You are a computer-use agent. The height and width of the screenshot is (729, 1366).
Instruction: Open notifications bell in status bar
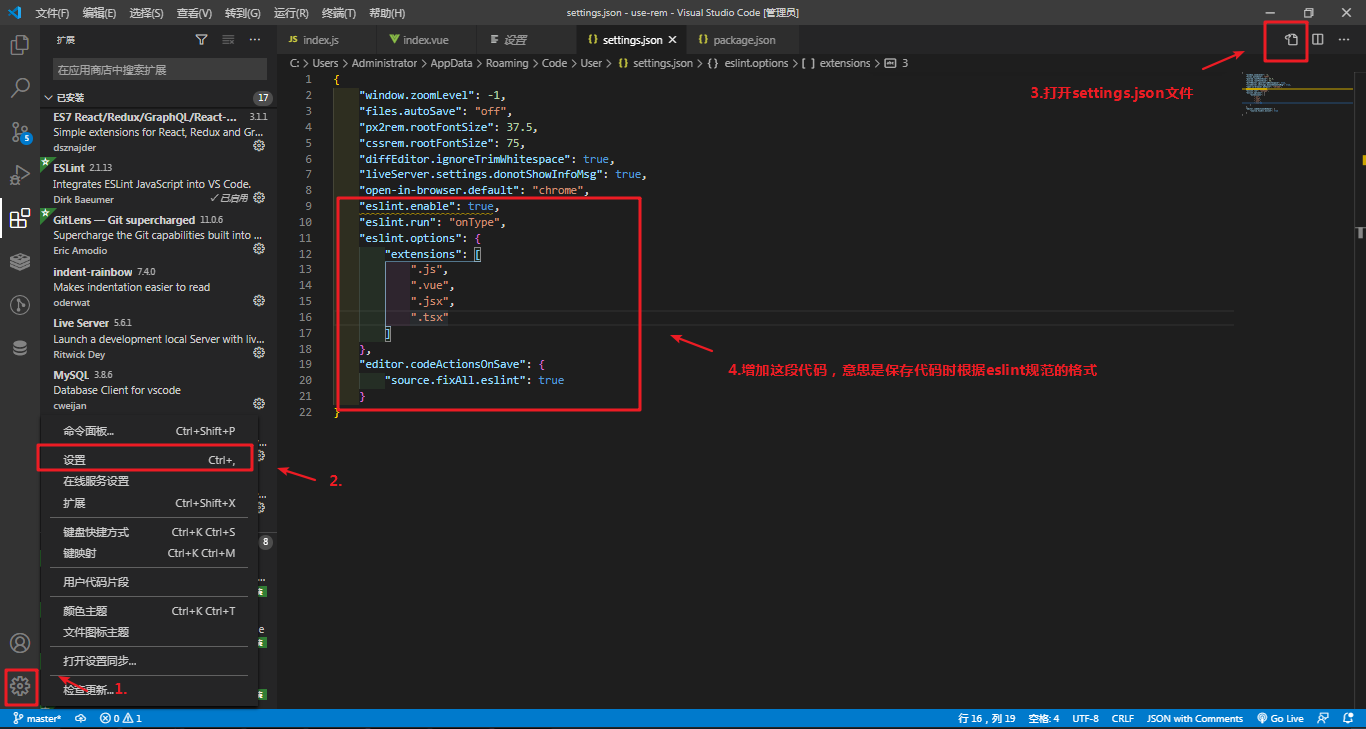point(1347,718)
